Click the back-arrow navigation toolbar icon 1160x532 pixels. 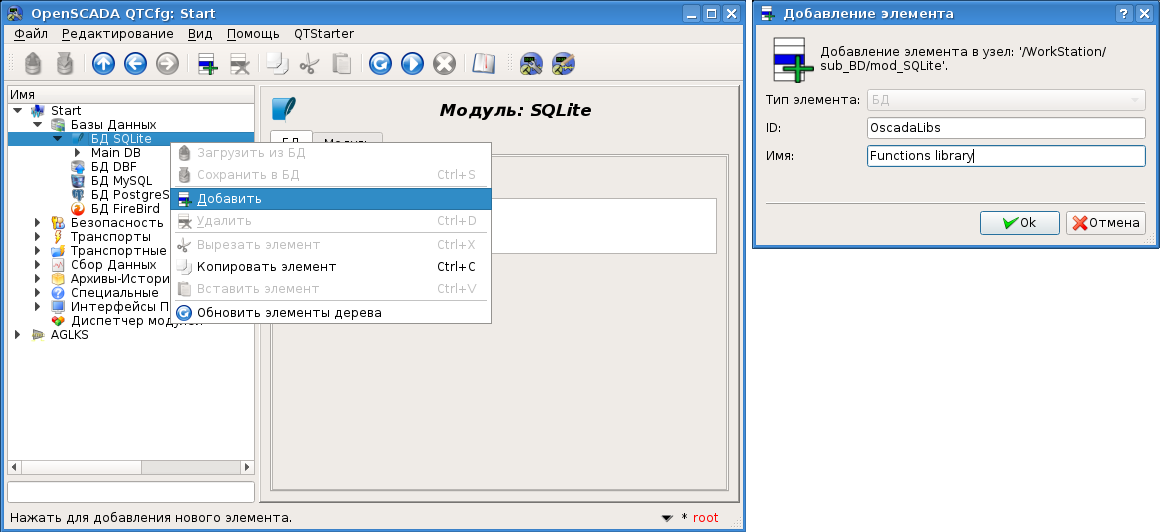(x=135, y=64)
